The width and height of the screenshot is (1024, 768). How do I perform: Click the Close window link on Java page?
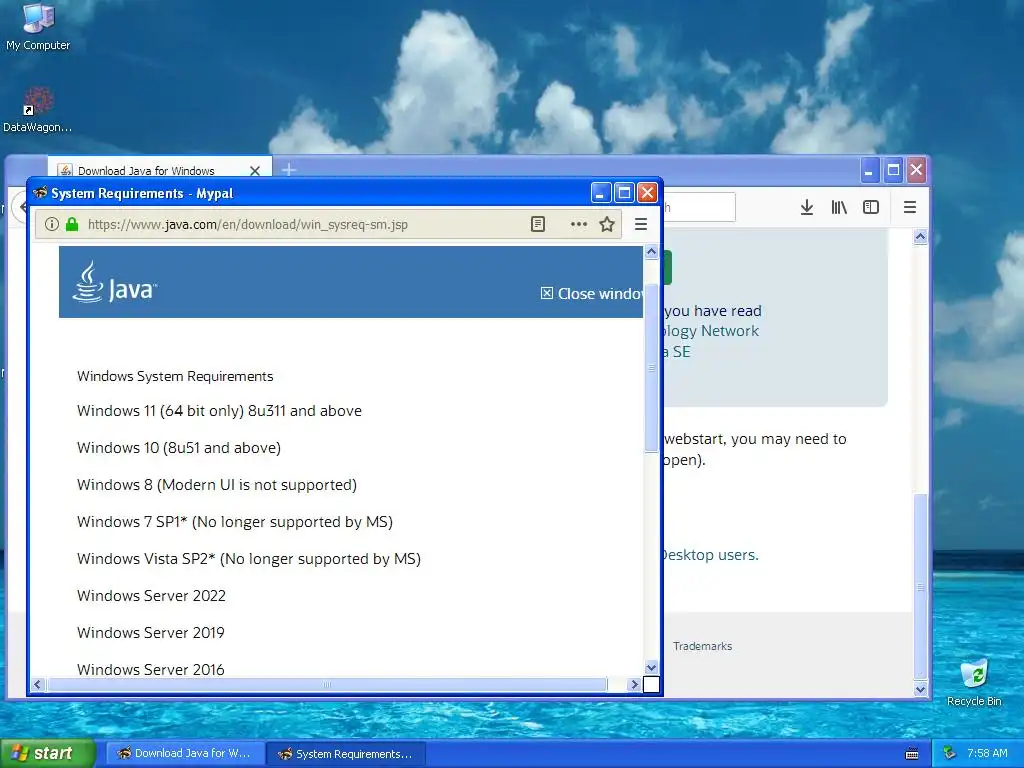592,294
